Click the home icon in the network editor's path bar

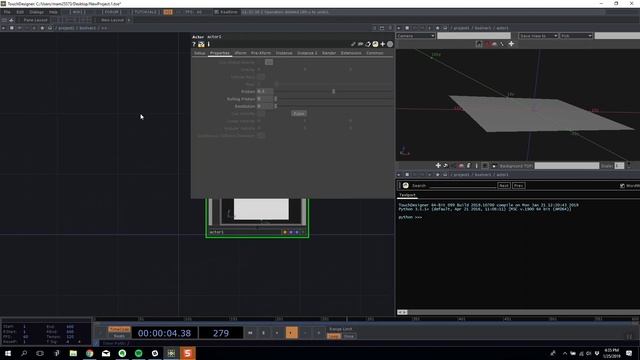coord(50,28)
